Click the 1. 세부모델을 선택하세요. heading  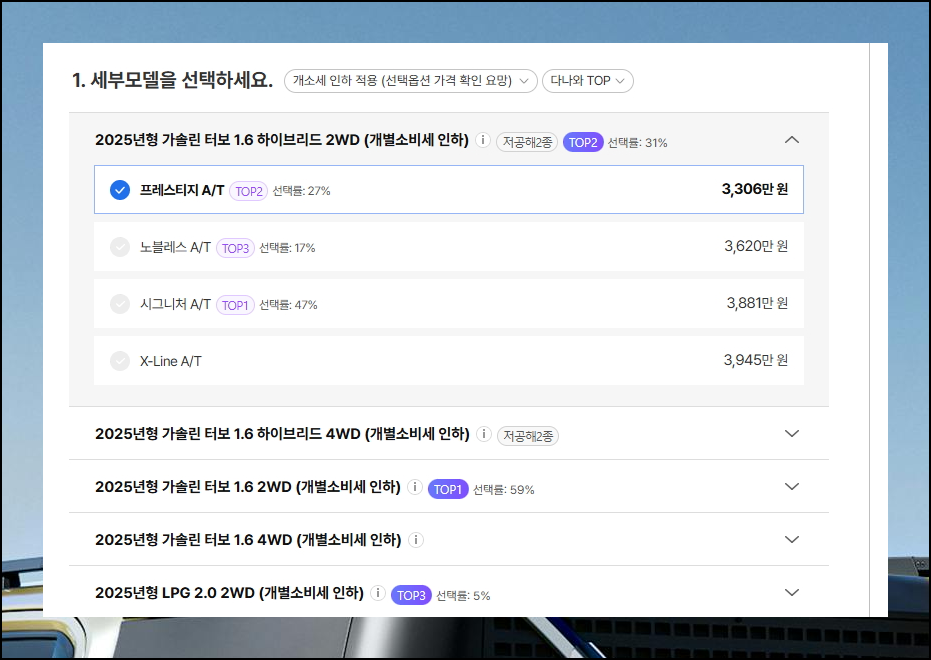tap(173, 80)
